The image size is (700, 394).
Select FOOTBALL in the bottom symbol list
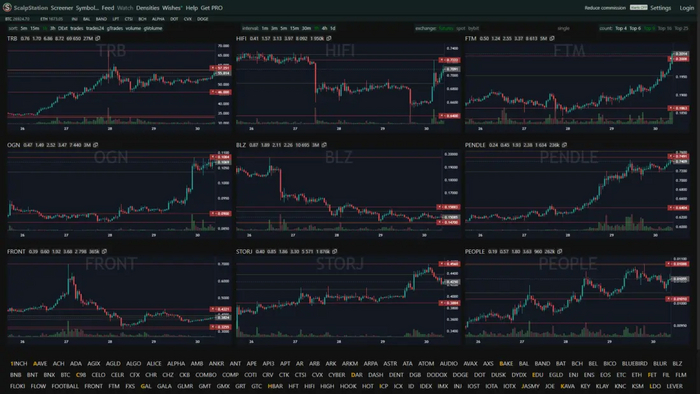pyautogui.click(x=65, y=386)
